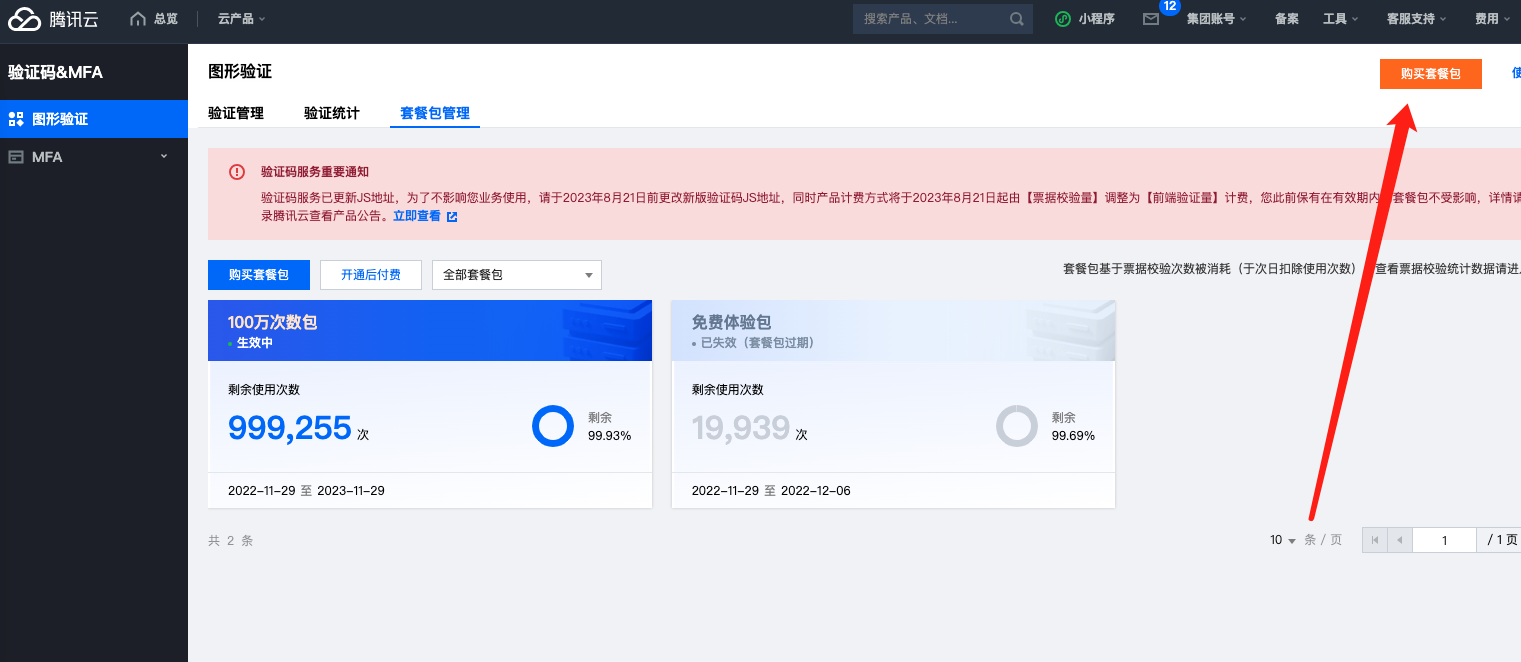1521x662 pixels.
Task: Open the 全部套餐包 filter dropdown
Action: 517,275
